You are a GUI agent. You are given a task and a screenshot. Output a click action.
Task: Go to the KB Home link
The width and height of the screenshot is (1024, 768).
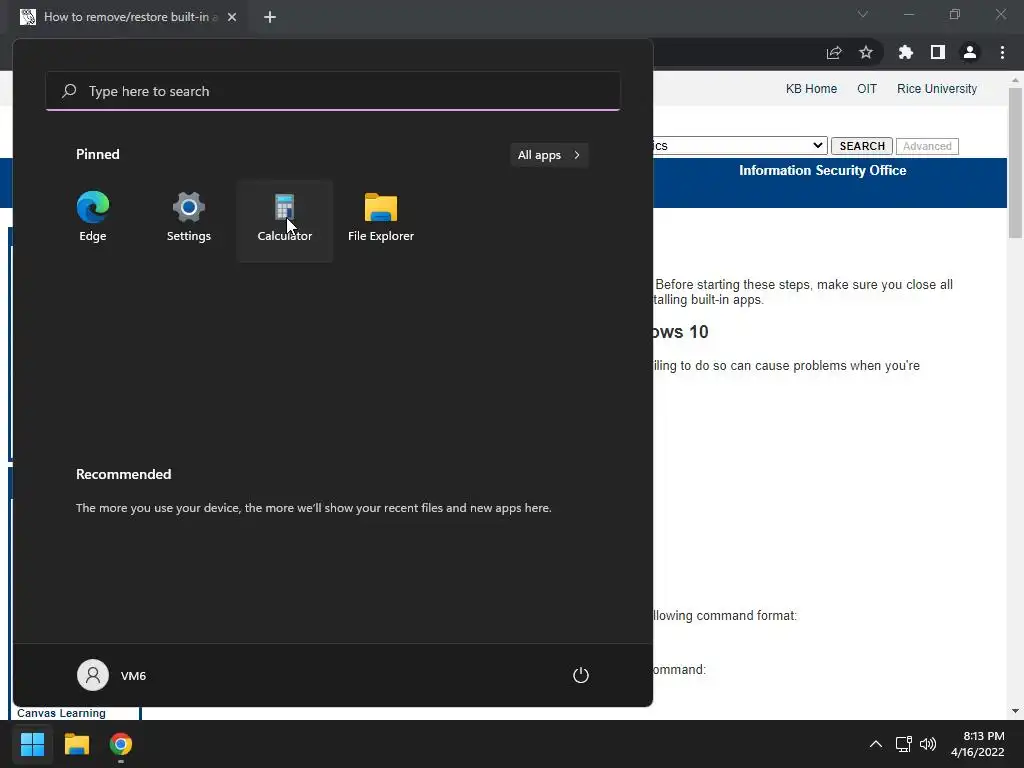pos(811,89)
